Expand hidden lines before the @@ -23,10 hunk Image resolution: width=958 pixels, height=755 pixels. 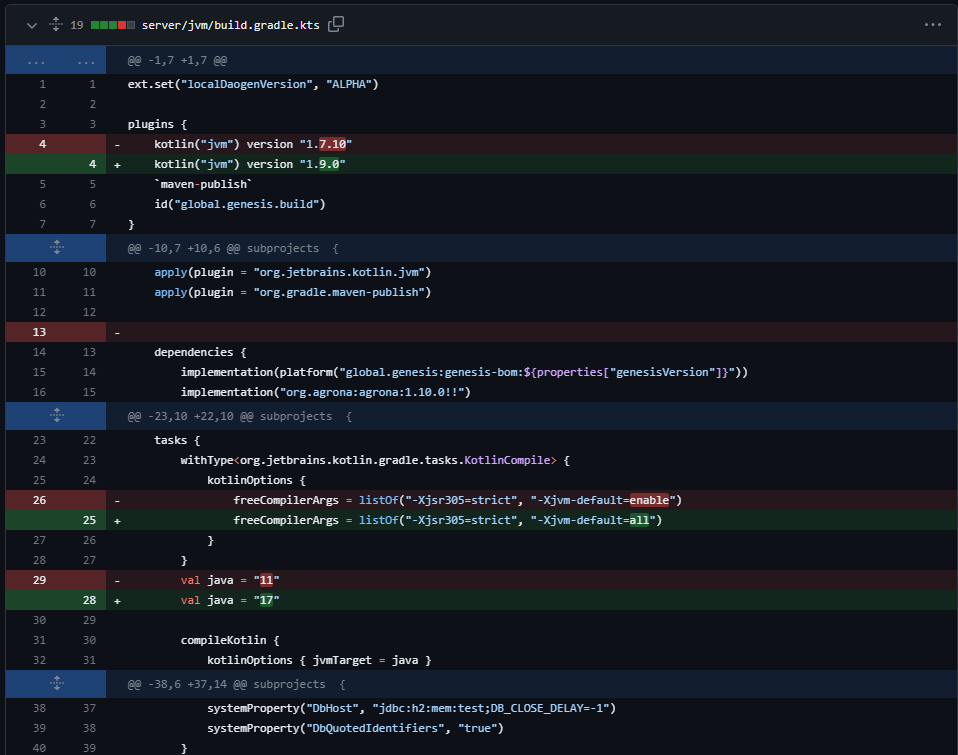coord(56,415)
